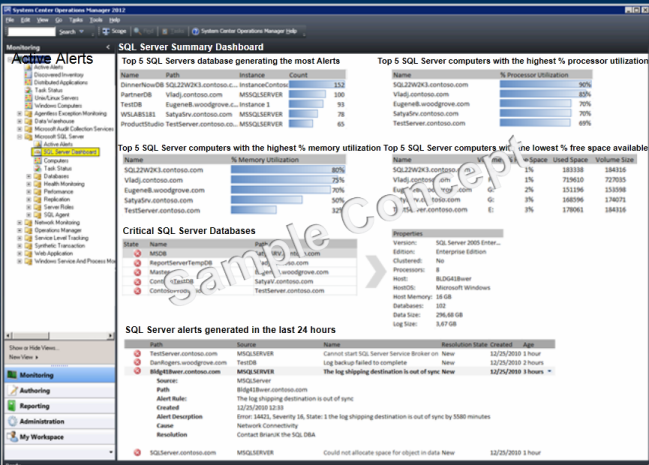Click DanRogers.woodgrove.com alert error icon
Screen dimensions: 649x465
click(137, 362)
